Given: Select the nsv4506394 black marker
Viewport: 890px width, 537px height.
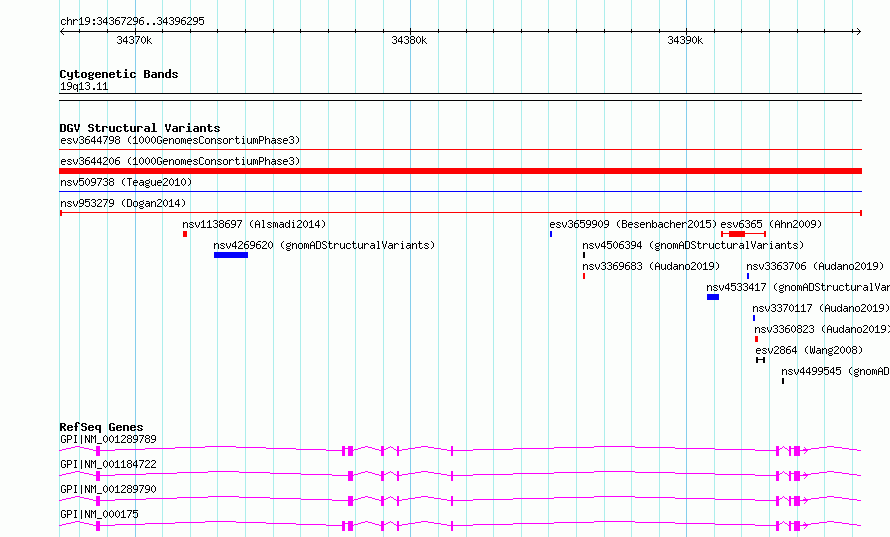Looking at the screenshot, I should pos(584,255).
